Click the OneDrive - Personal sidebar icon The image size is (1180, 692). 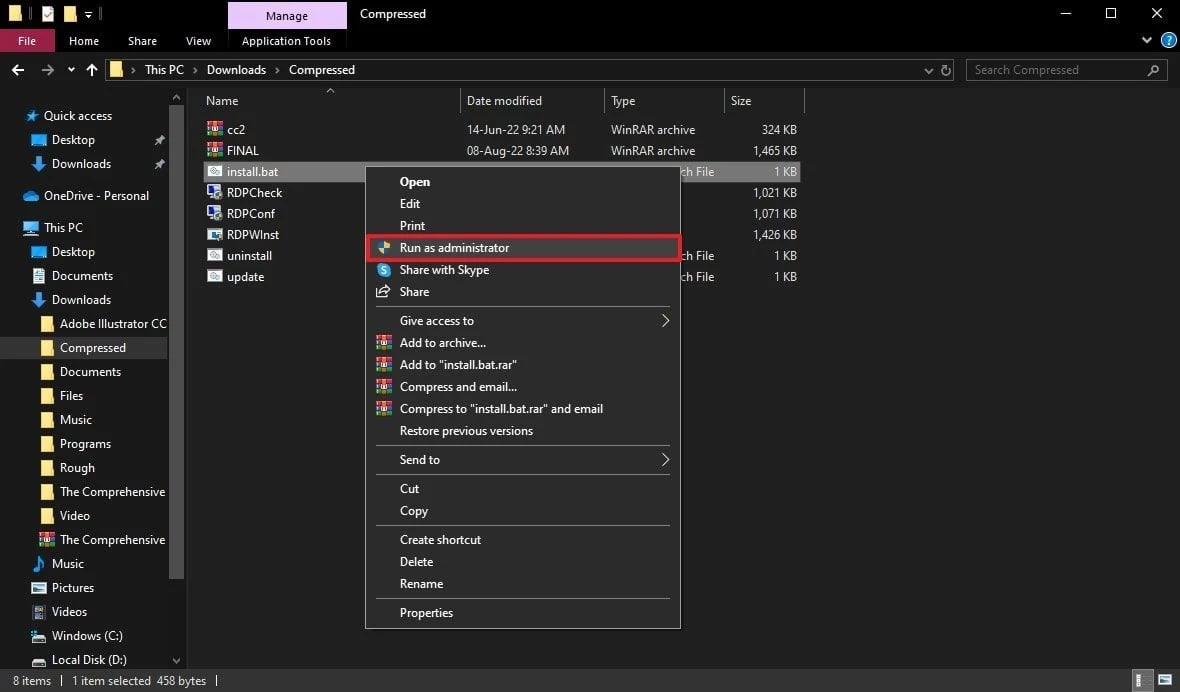[28, 195]
